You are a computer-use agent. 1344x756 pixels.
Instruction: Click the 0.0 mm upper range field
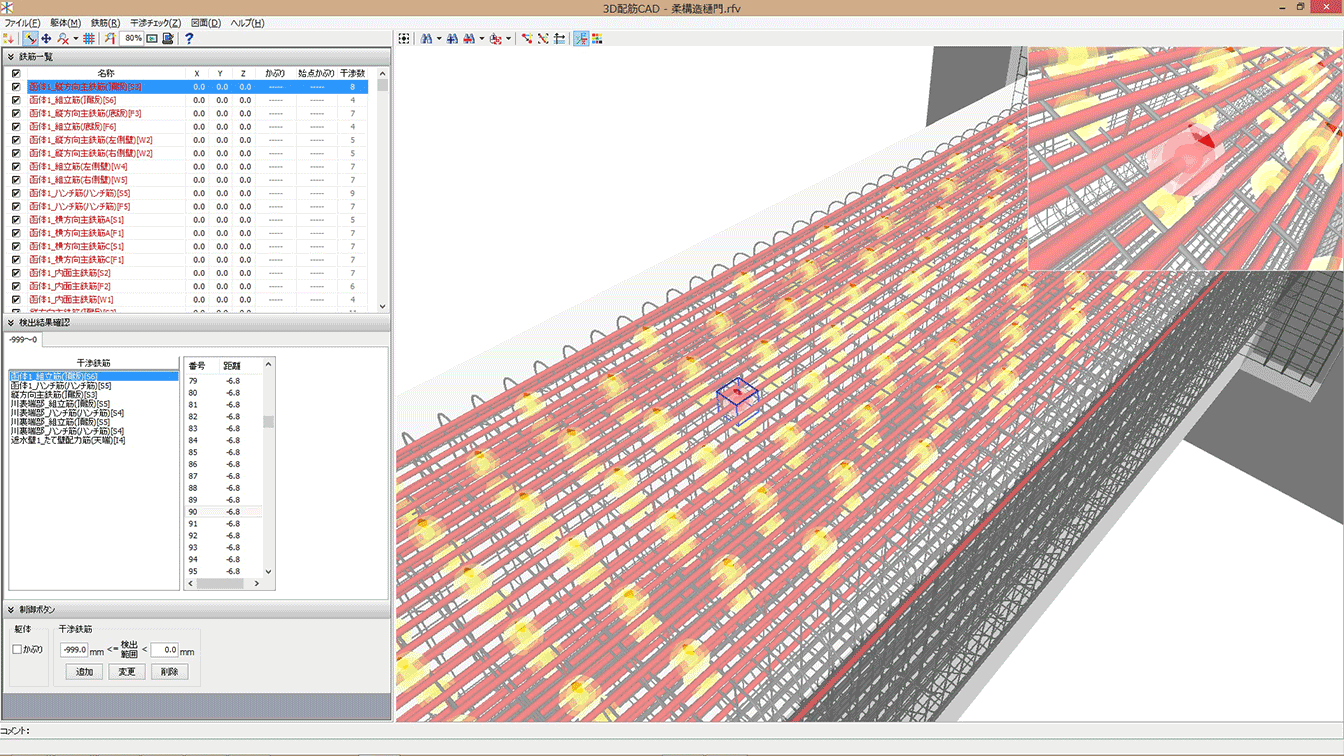[164, 650]
